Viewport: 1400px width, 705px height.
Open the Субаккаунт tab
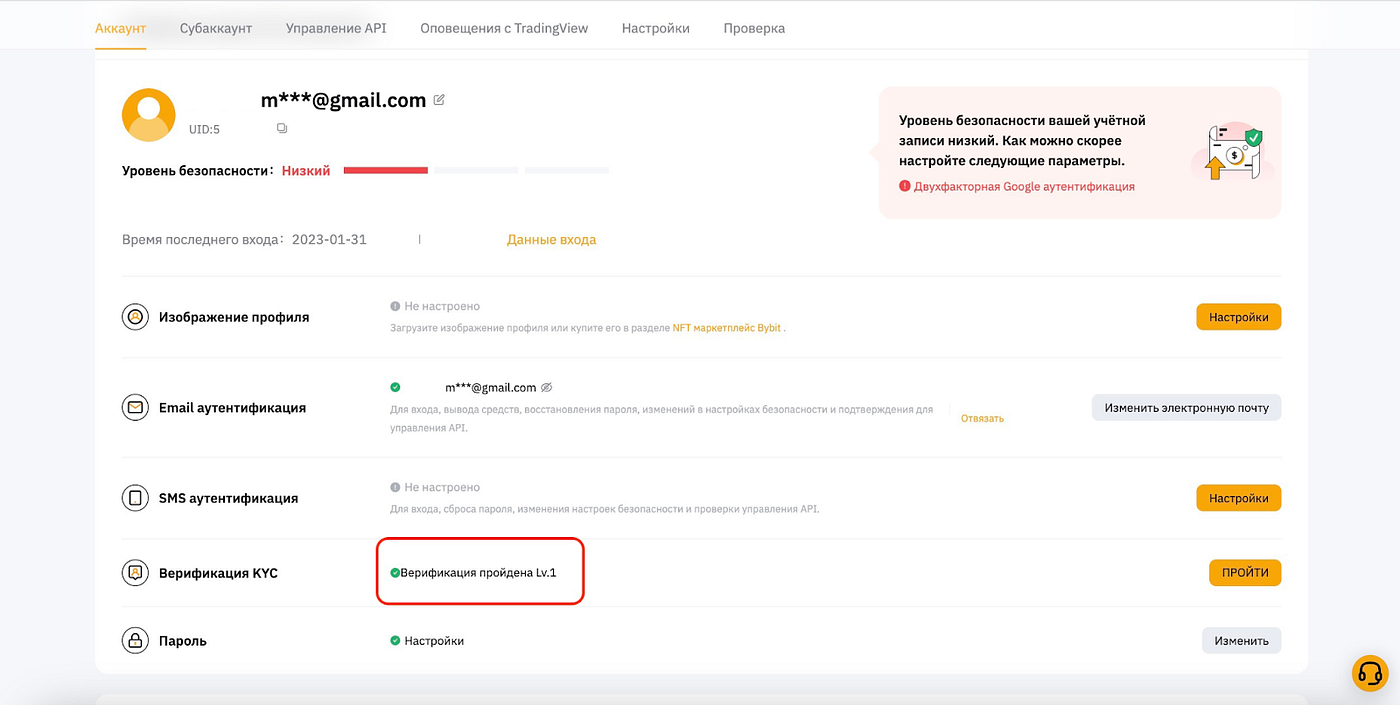tap(216, 28)
